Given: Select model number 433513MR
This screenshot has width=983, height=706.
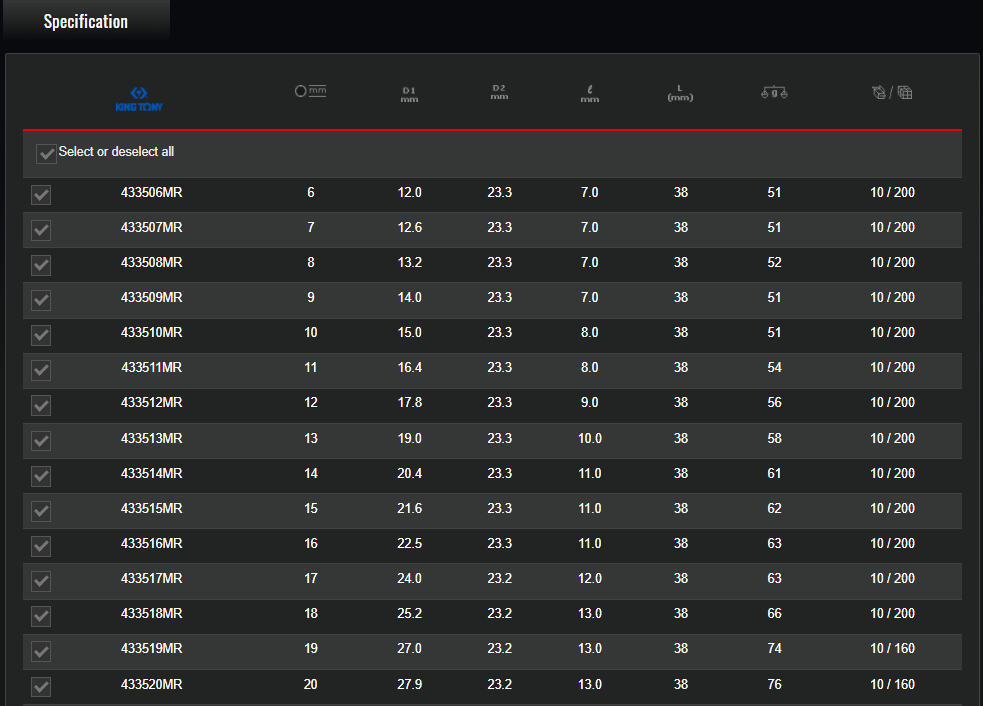Looking at the screenshot, I should coord(152,439).
